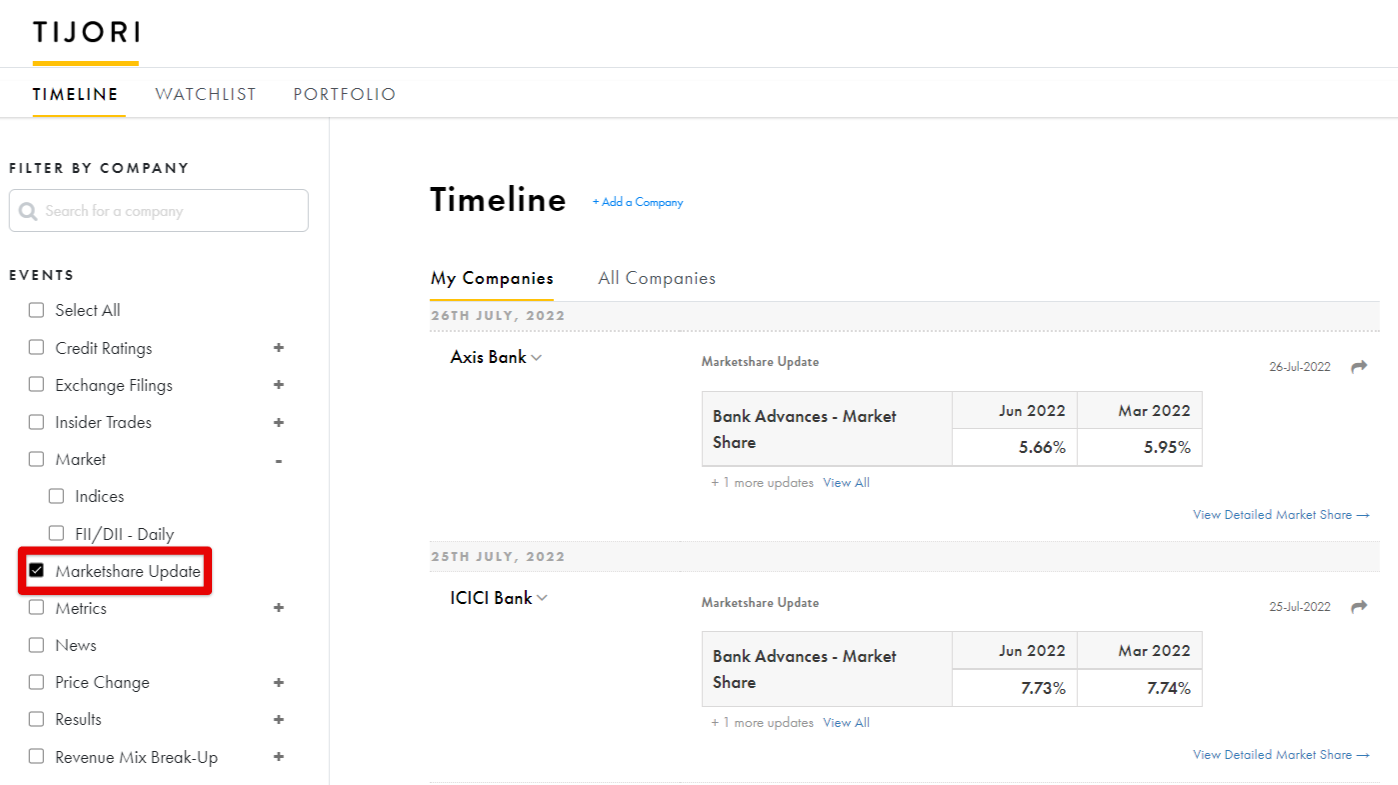Check the Exchange Filings filter
This screenshot has width=1398, height=785.
(x=37, y=385)
